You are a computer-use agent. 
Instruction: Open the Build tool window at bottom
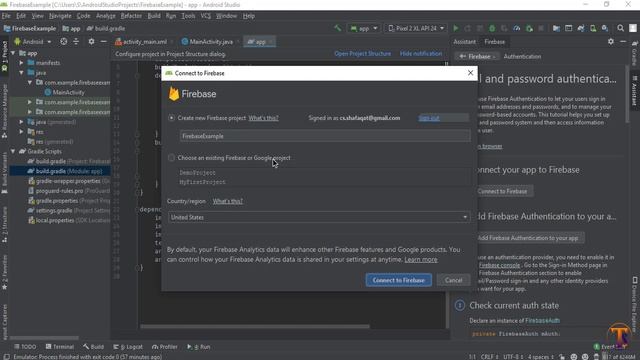[x=93, y=347]
